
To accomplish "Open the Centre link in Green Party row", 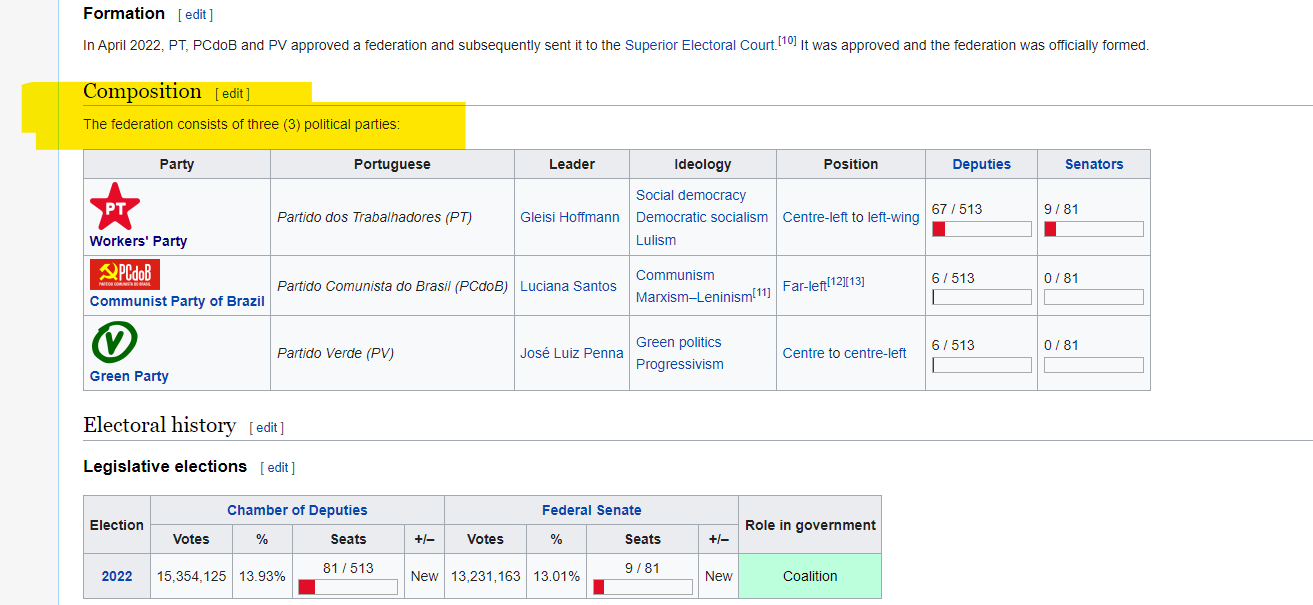I will point(803,353).
